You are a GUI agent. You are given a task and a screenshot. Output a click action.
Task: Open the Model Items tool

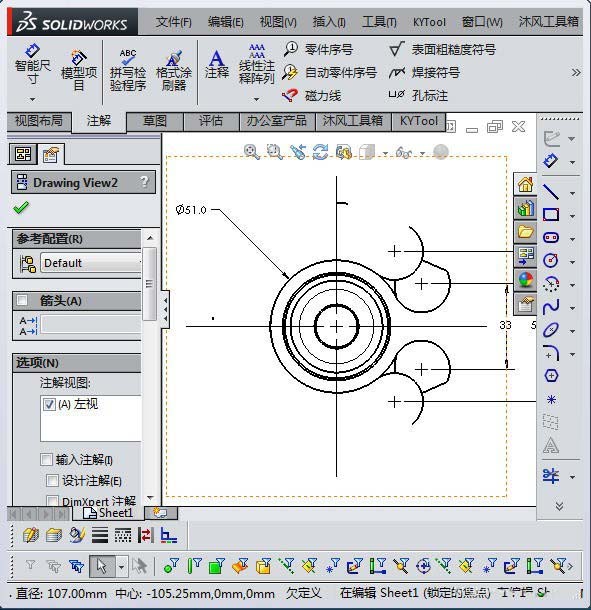(79, 70)
